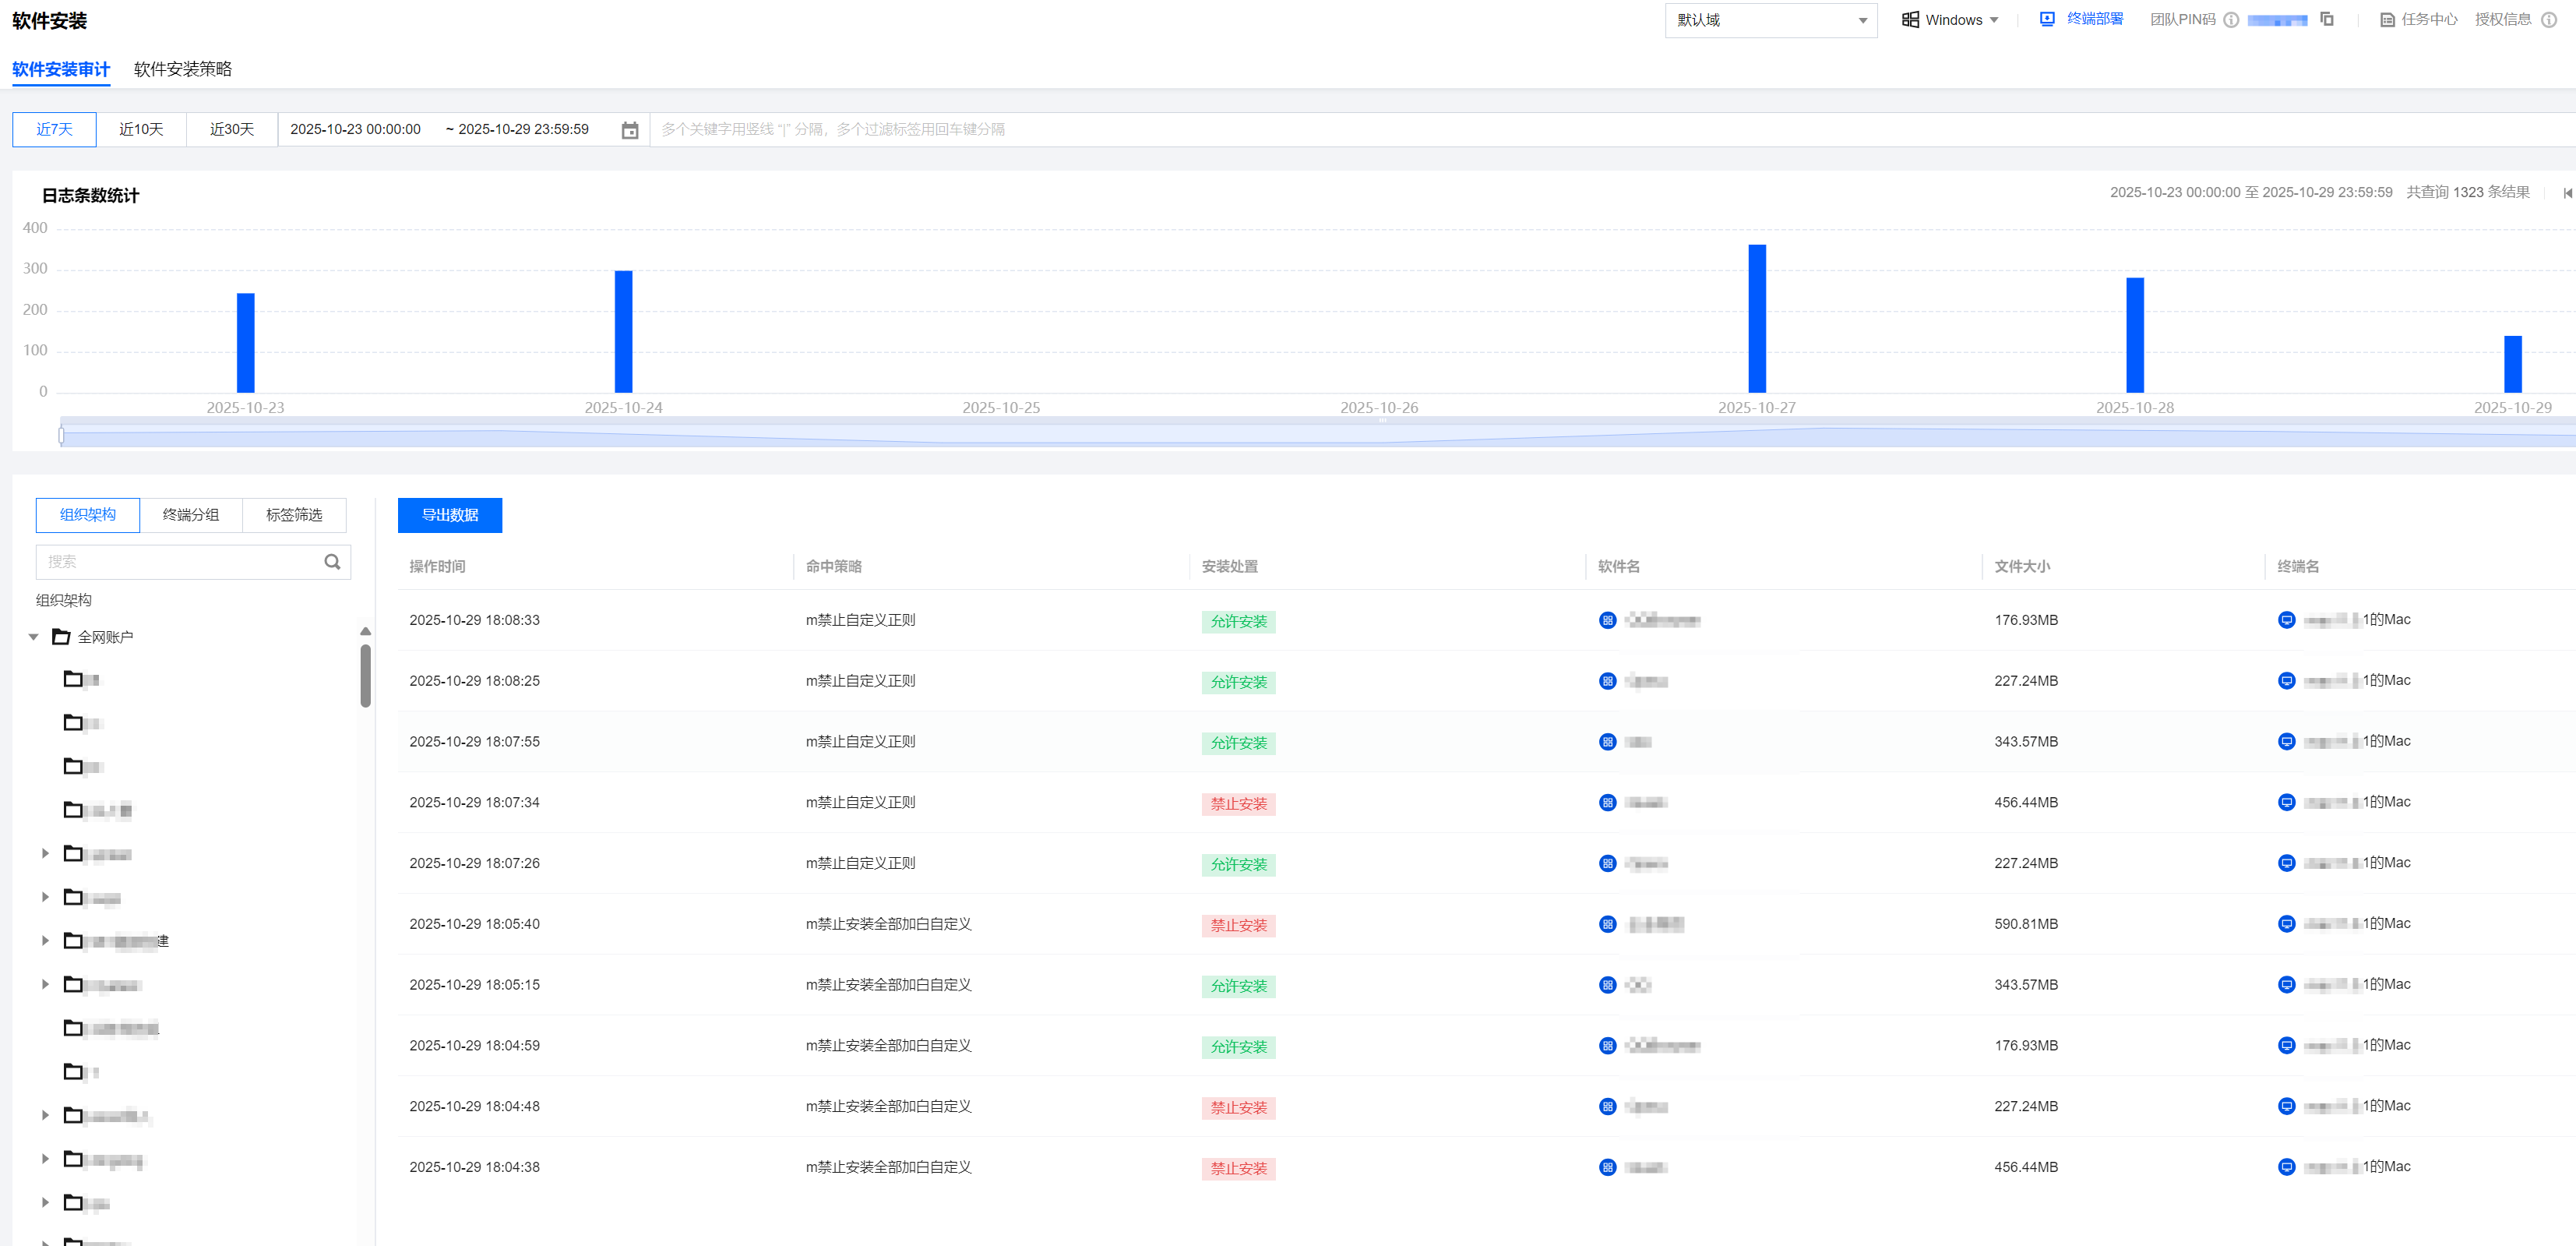
Task: Select the 近10天 time range
Action: [x=141, y=130]
